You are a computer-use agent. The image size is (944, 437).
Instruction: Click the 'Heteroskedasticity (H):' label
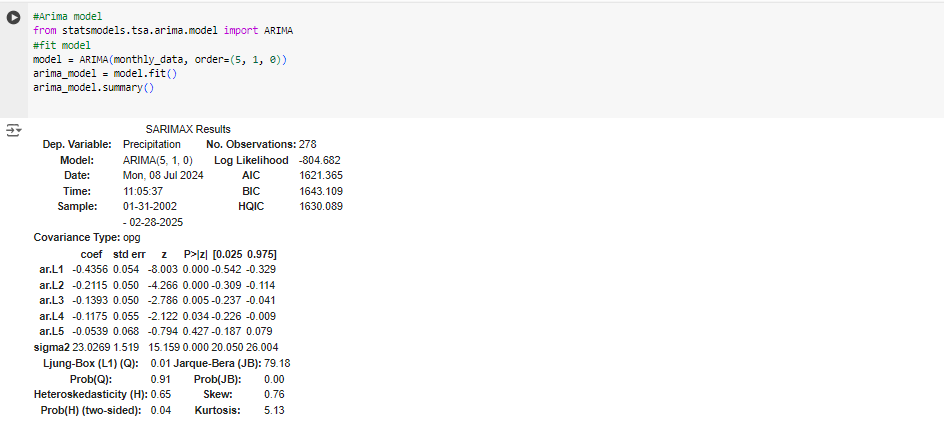[x=89, y=395]
